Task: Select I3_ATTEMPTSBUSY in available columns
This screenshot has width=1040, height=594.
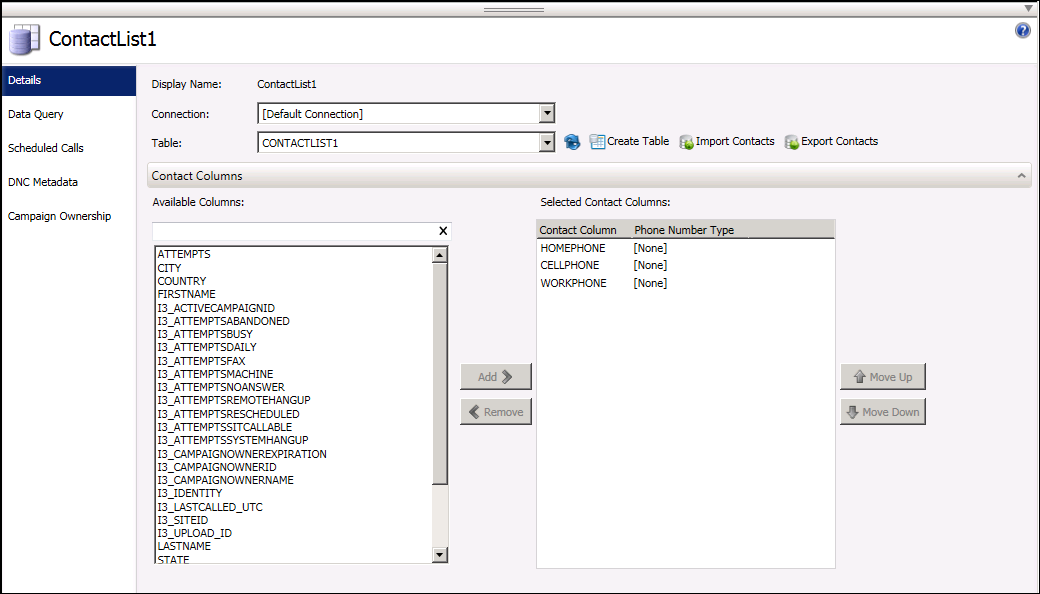Action: click(x=207, y=334)
